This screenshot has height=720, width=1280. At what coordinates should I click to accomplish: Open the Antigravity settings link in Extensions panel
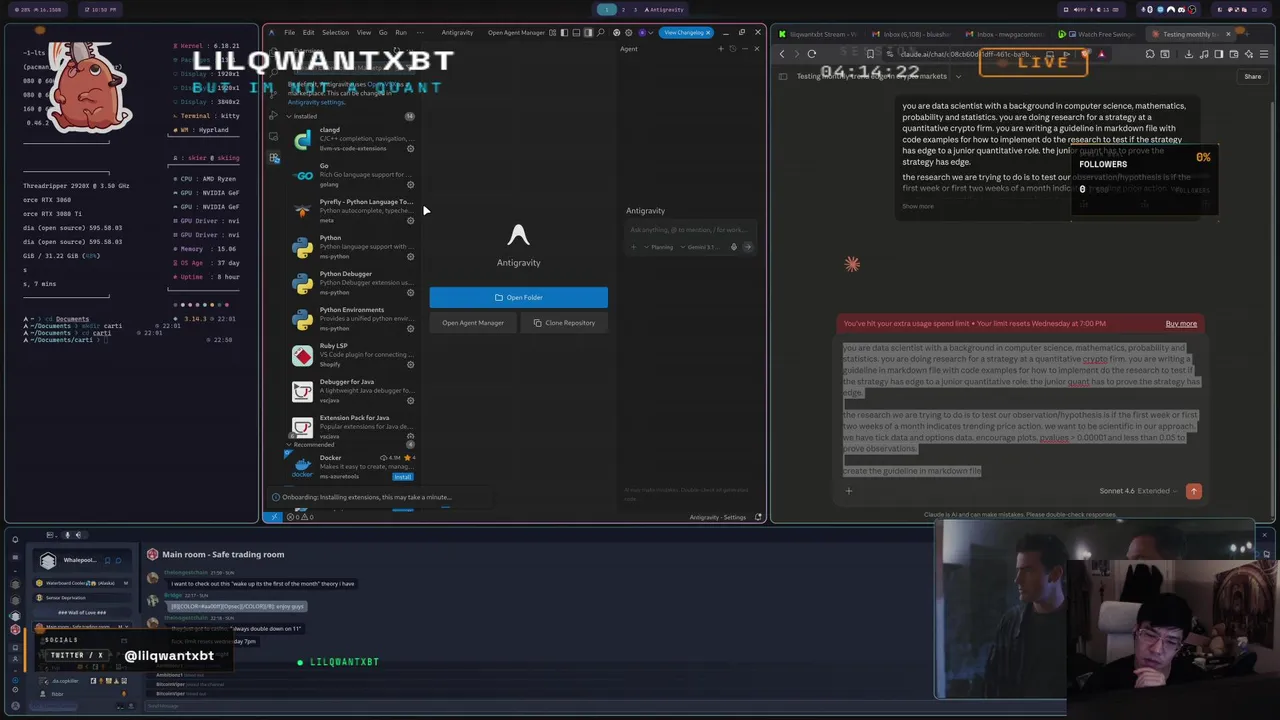[316, 102]
